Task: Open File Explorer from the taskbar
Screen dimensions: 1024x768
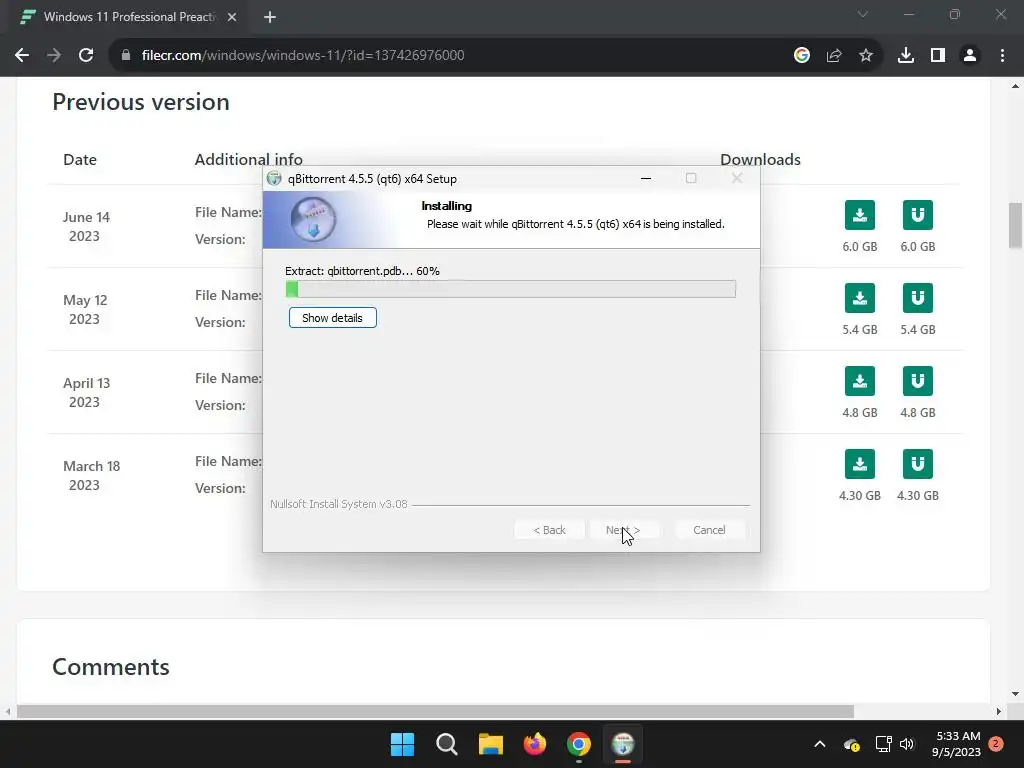Action: 490,744
